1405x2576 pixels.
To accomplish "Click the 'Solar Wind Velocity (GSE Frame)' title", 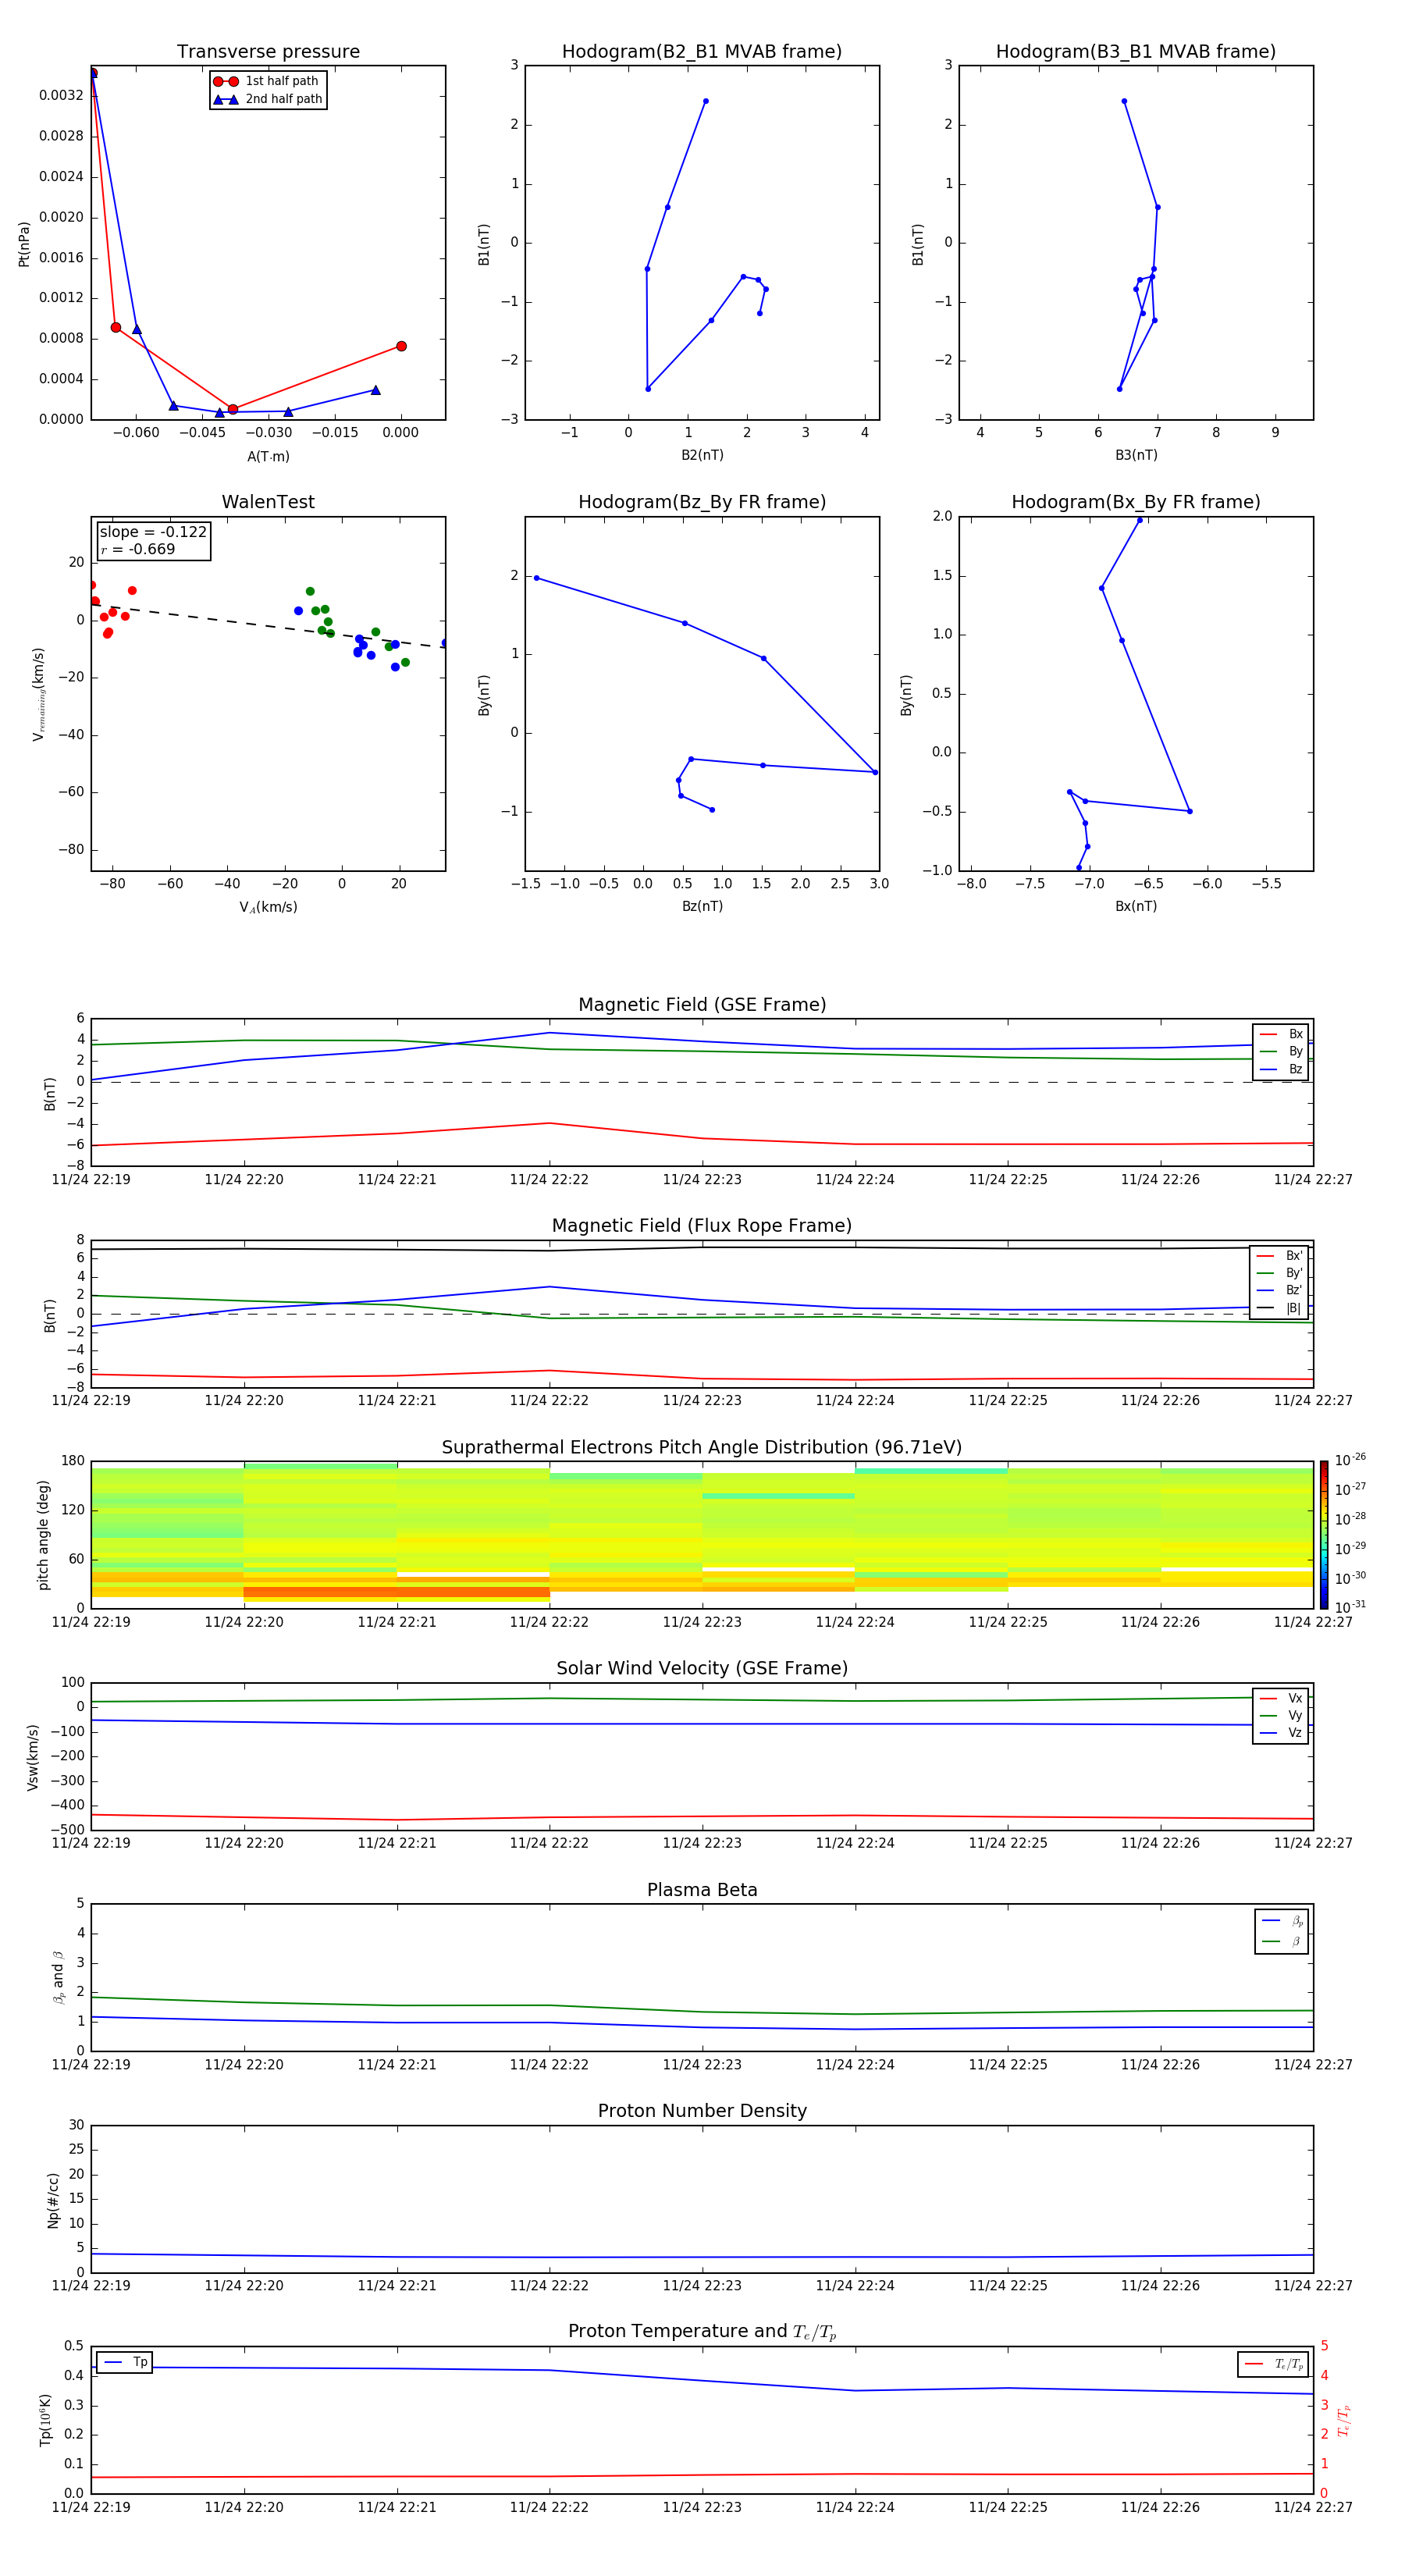I will point(702,1668).
